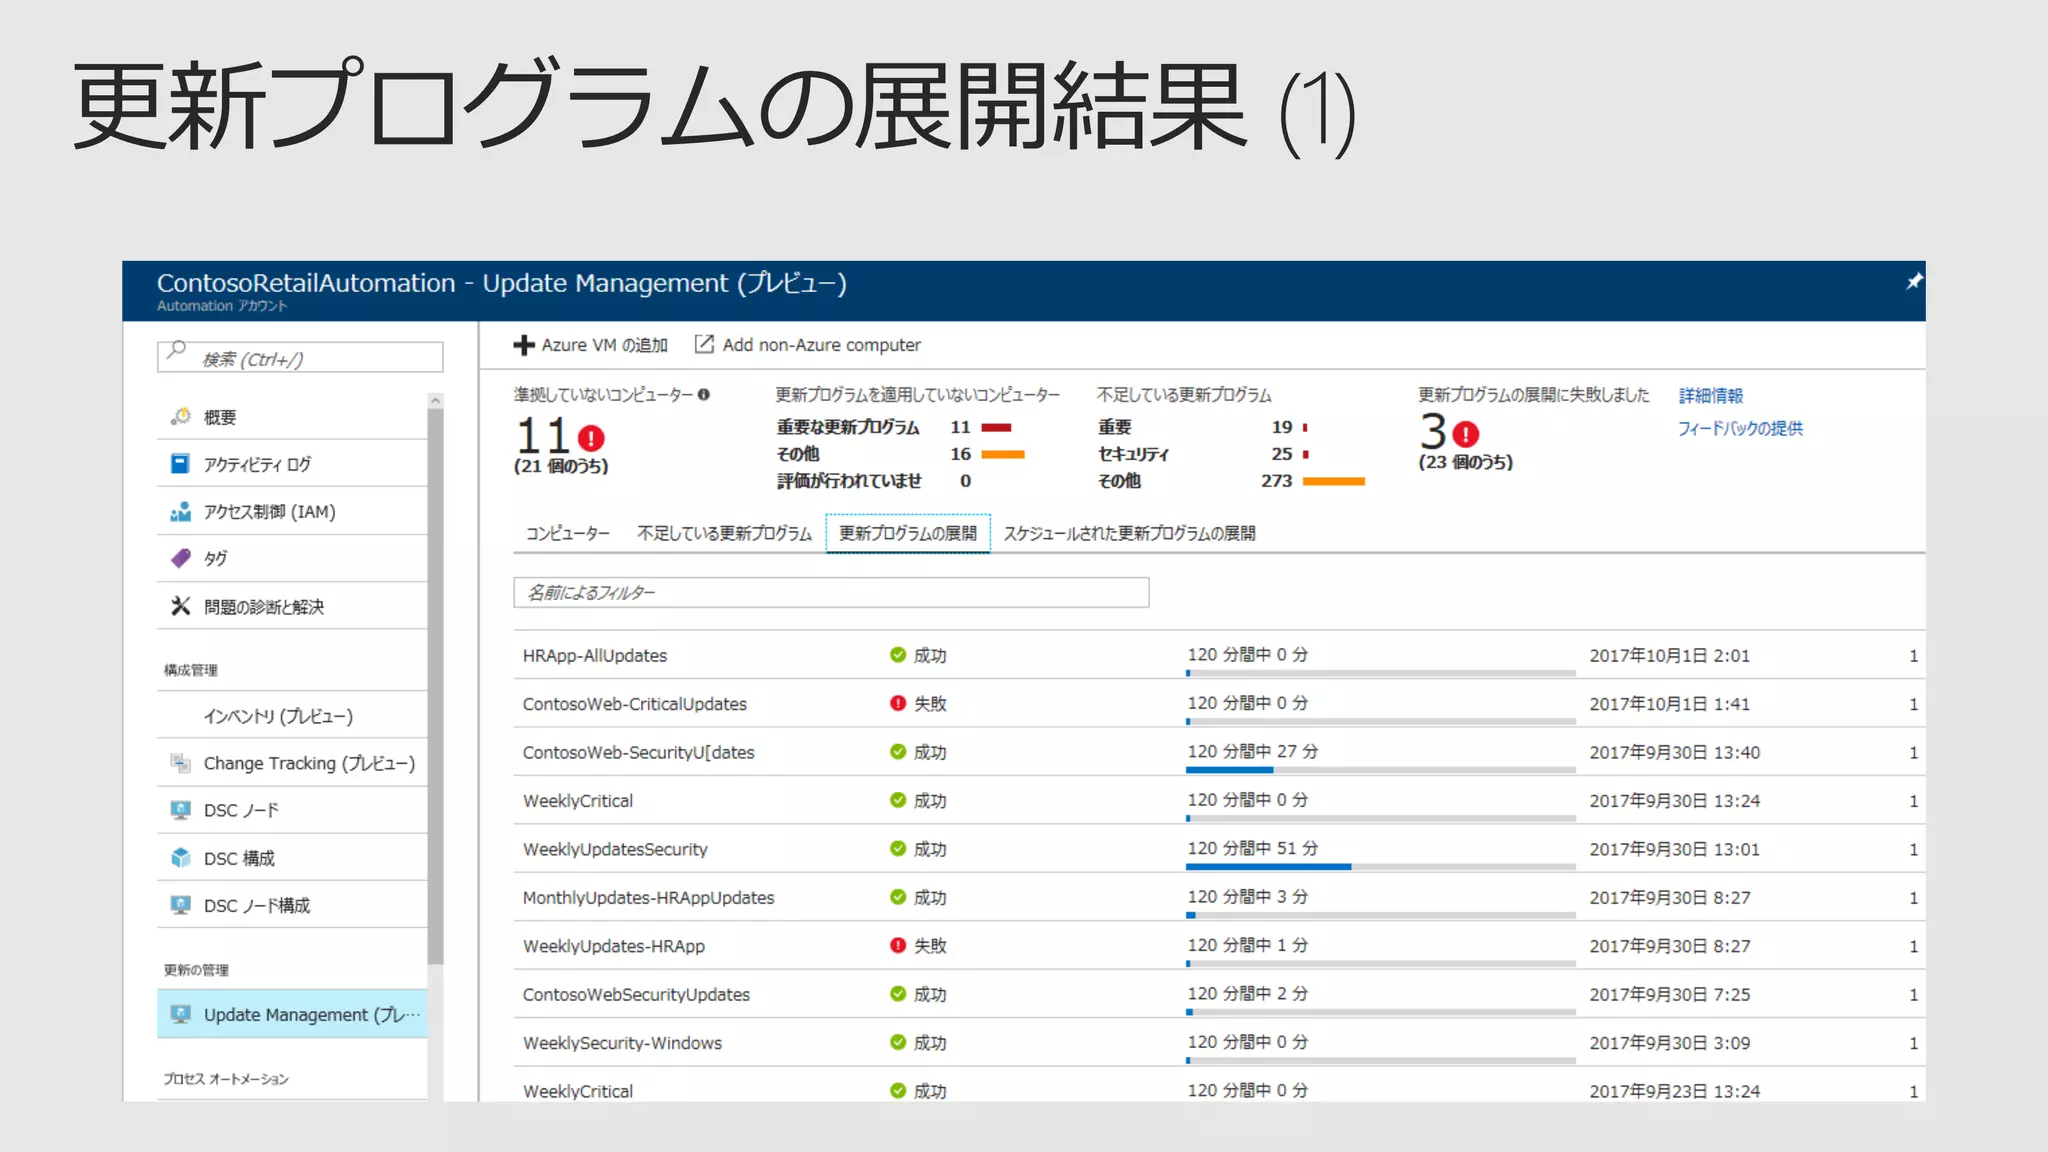2048x1152 pixels.
Task: Open 不足している更新プログラム tab
Action: pos(724,533)
